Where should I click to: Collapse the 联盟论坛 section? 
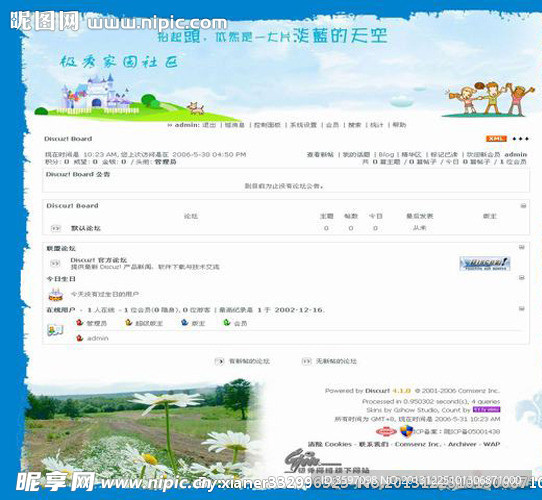point(522,247)
